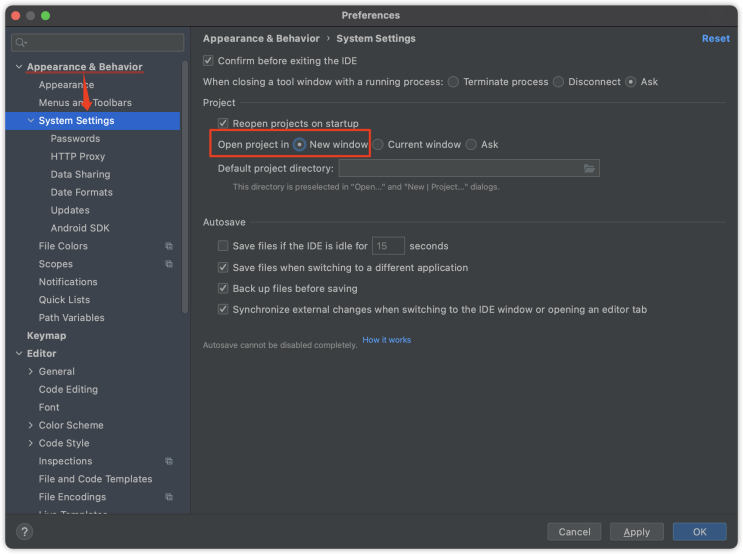
Task: Click the Default project directory field
Action: 469,168
